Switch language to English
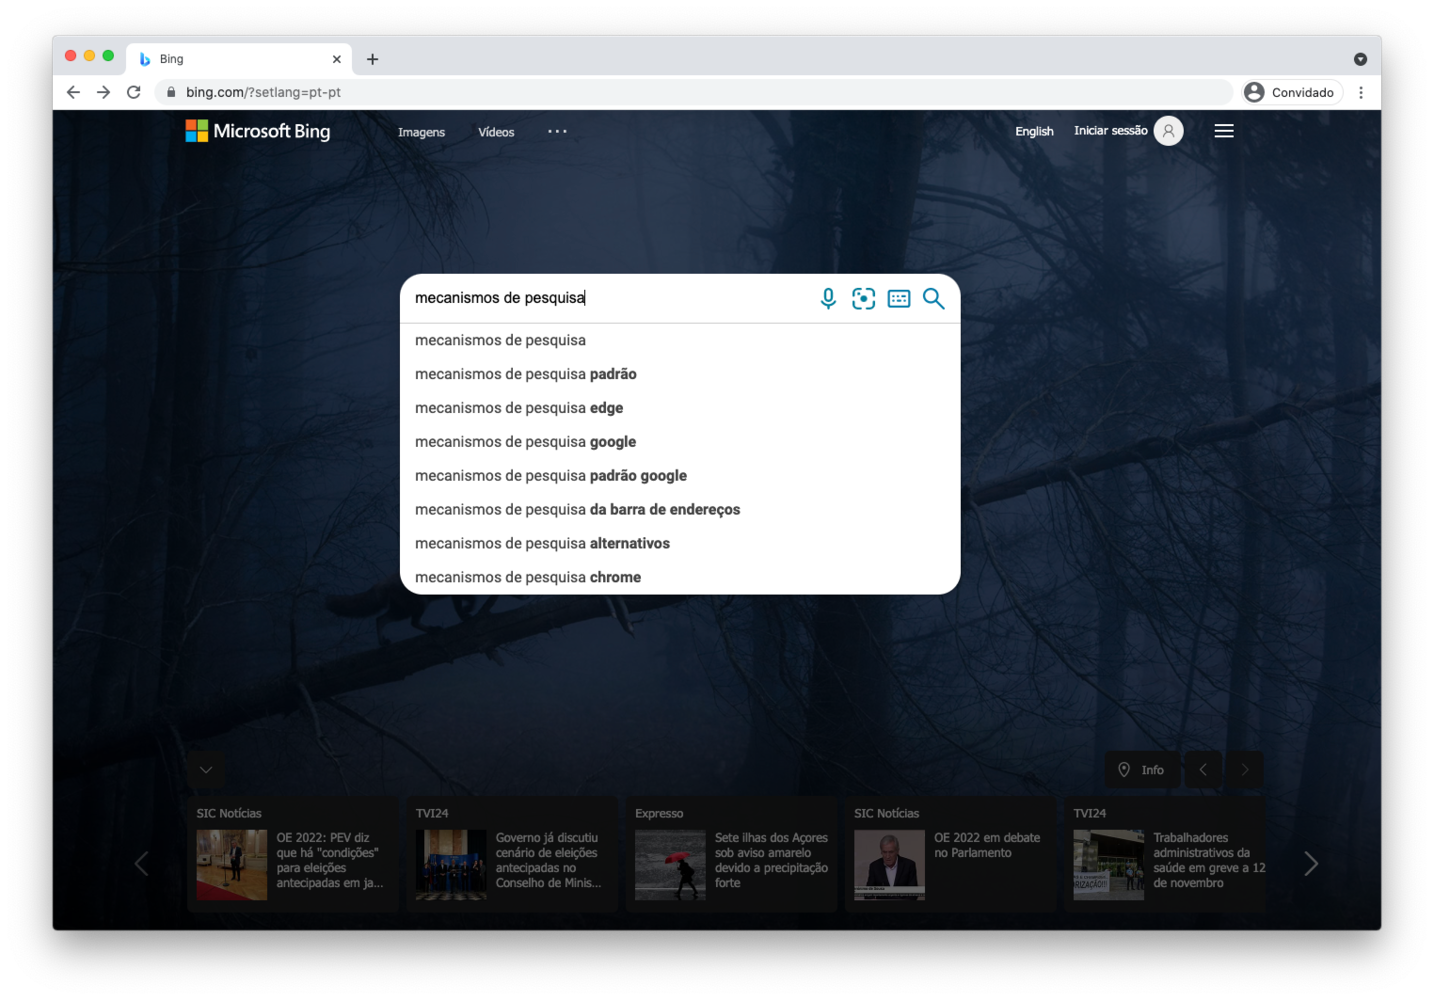Screen dimensions: 1434x1000 point(1034,131)
